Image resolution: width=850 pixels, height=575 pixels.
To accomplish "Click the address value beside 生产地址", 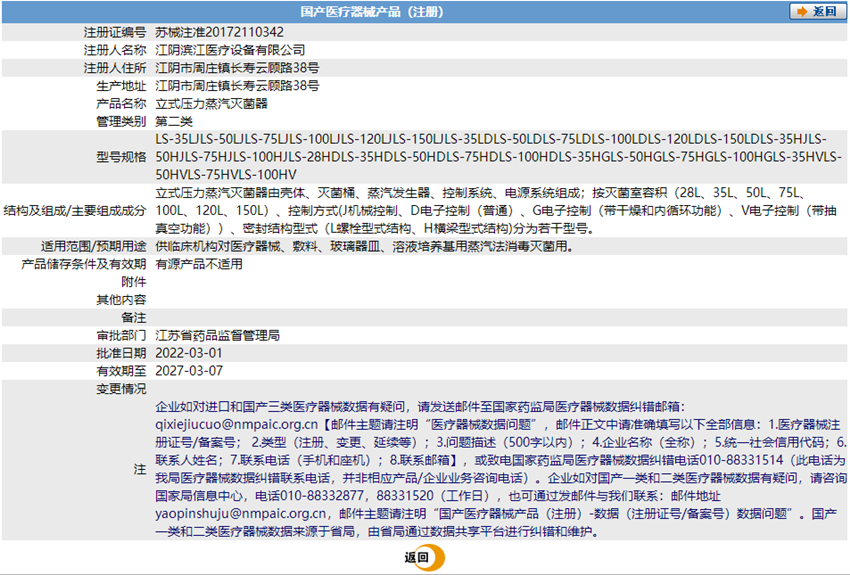I will (x=237, y=86).
